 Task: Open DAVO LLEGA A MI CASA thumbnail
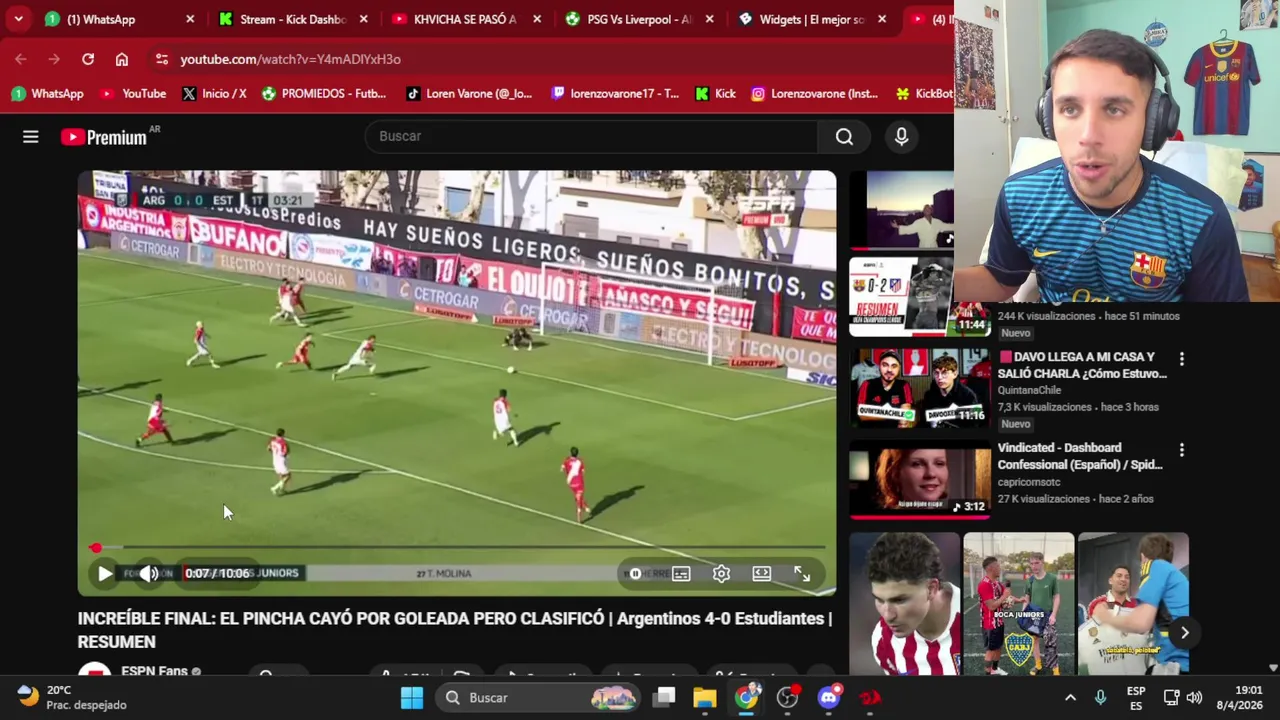pos(919,388)
